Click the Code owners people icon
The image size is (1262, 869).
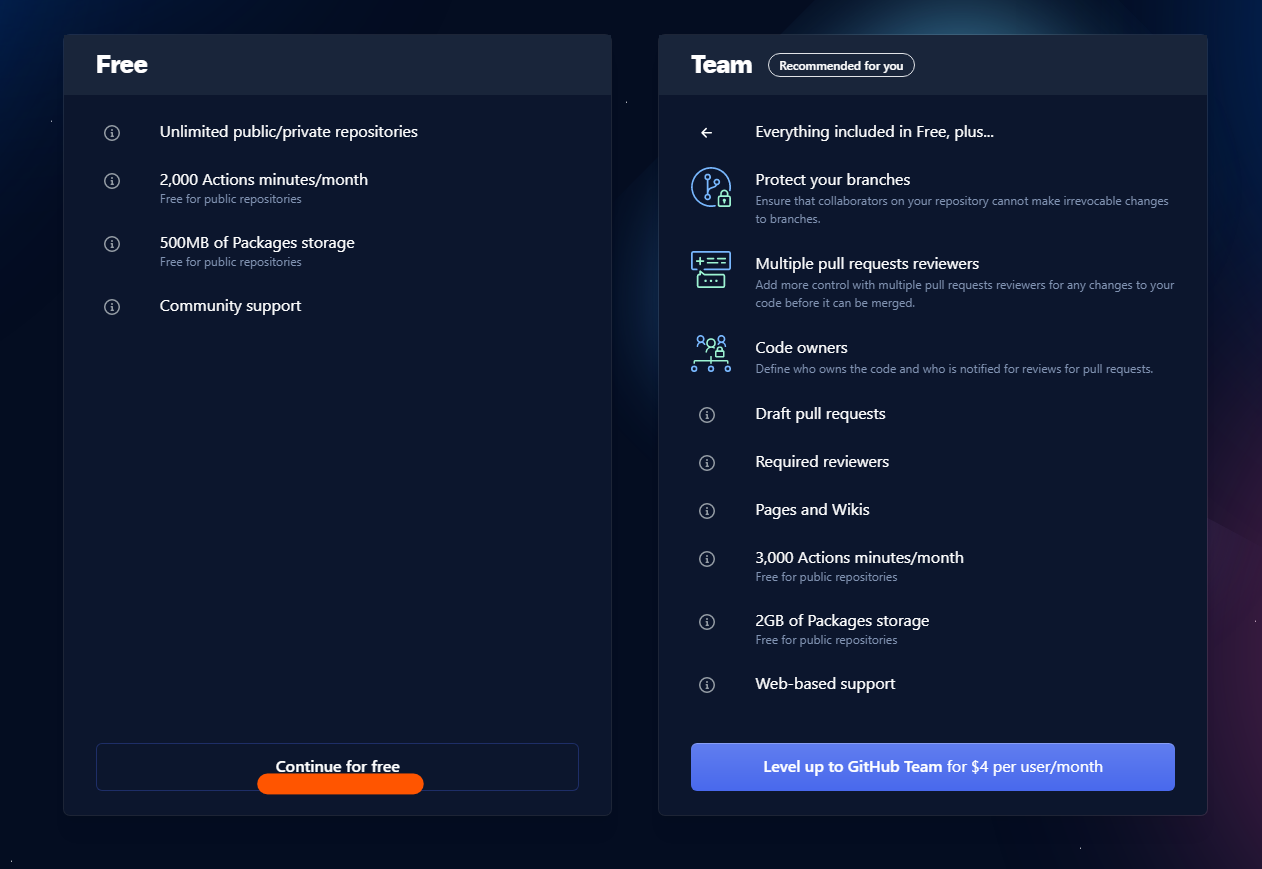[711, 354]
